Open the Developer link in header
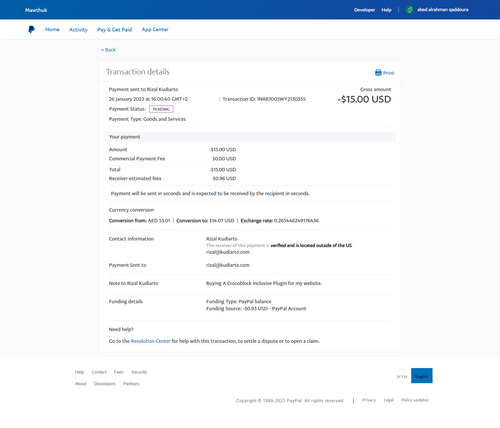Screen dimensions: 500x428 [364, 10]
